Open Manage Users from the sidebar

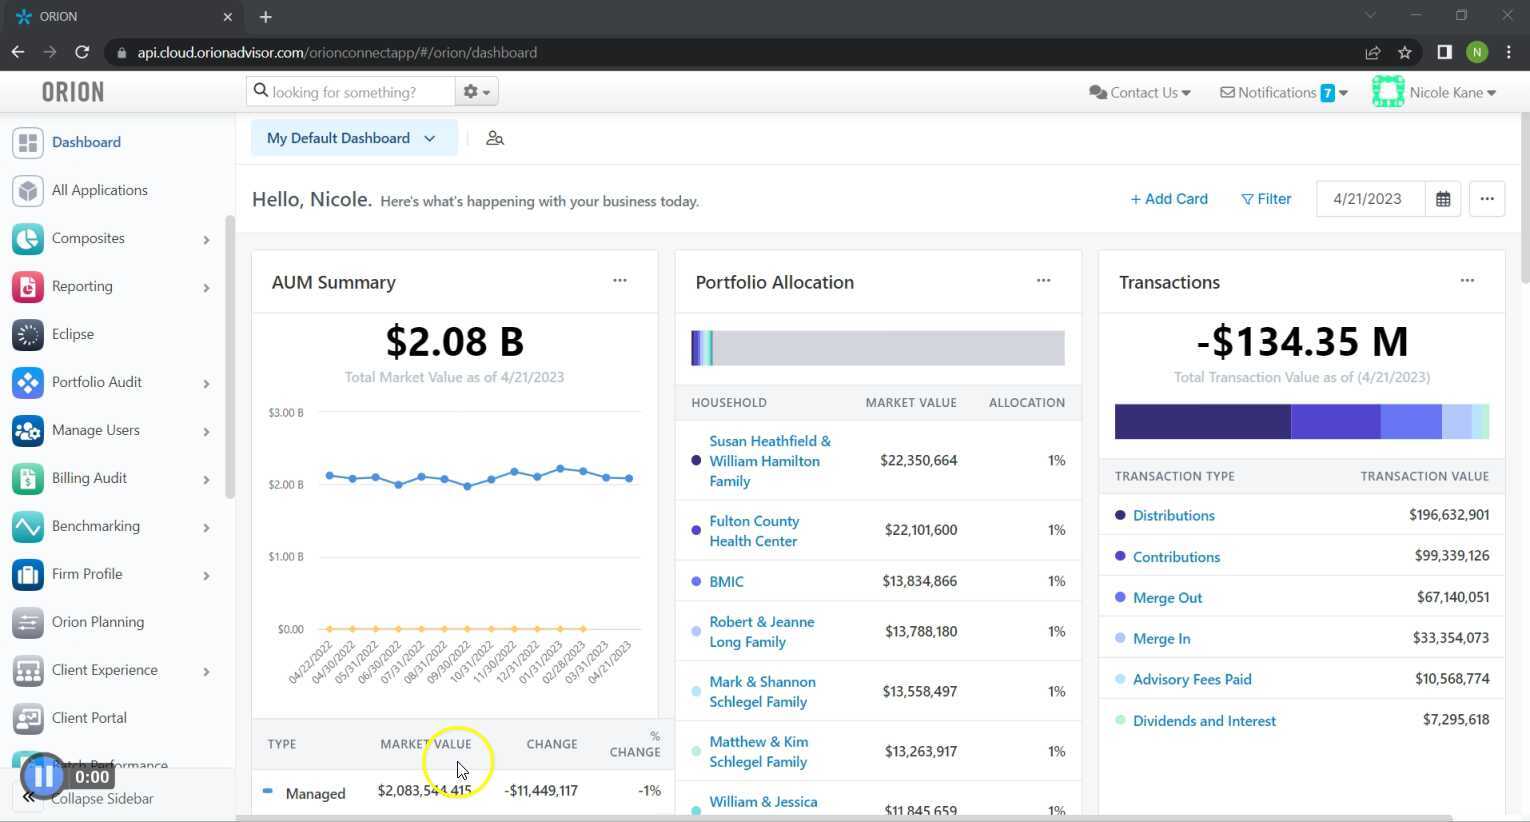95,430
